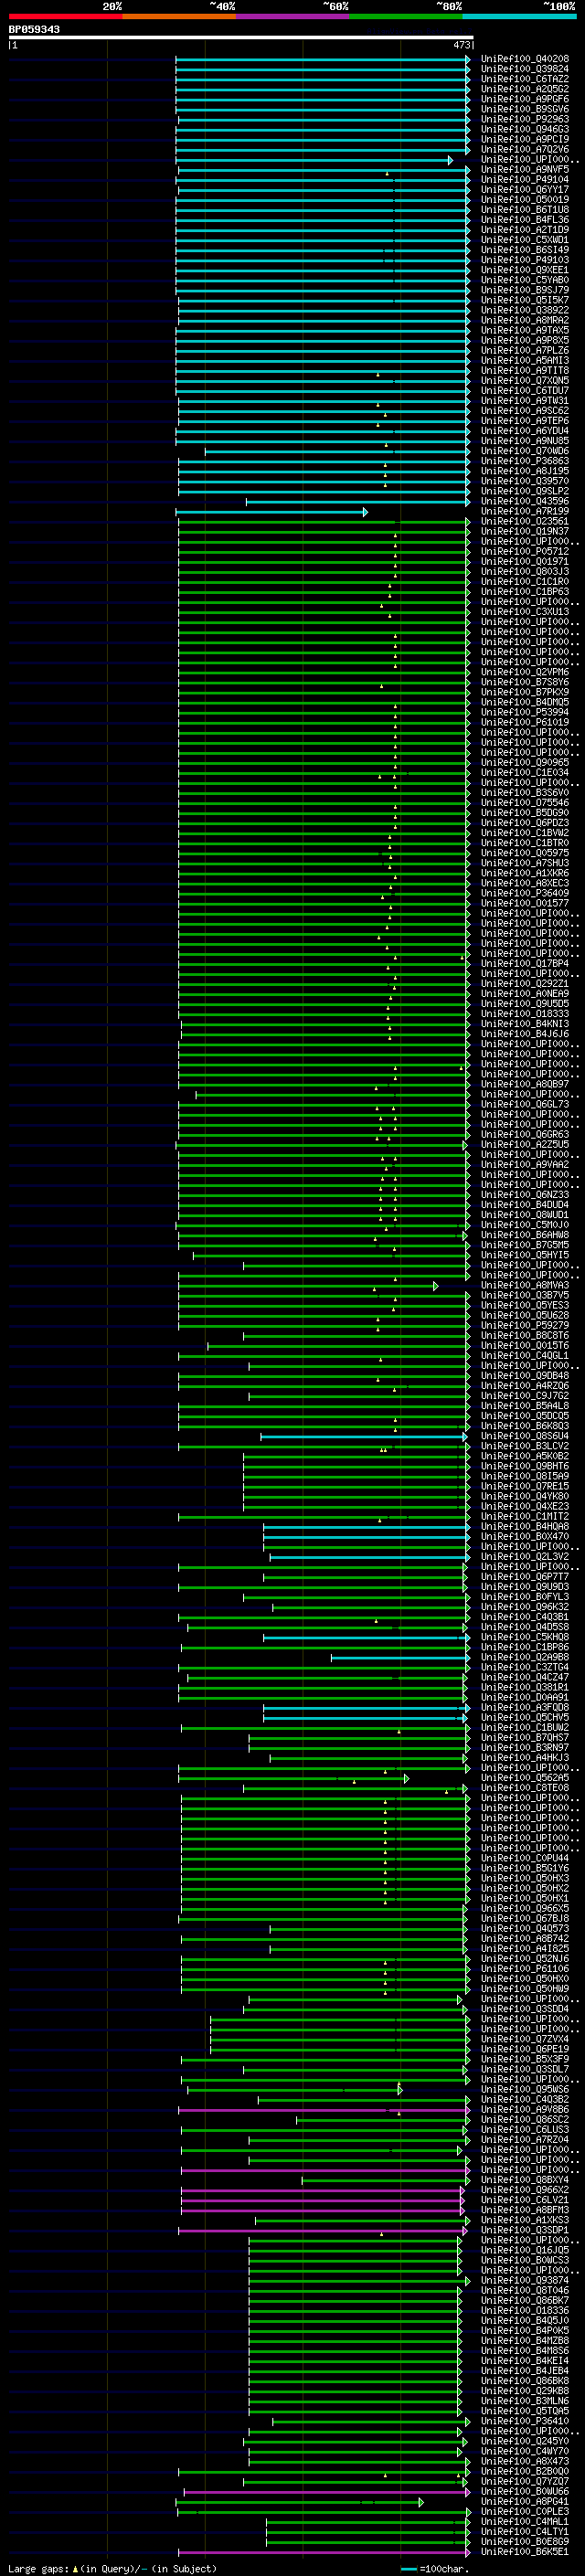The width and height of the screenshot is (585, 2576).
Task: Select hit UniRef100_Q7RE15
Action: tap(525, 1486)
